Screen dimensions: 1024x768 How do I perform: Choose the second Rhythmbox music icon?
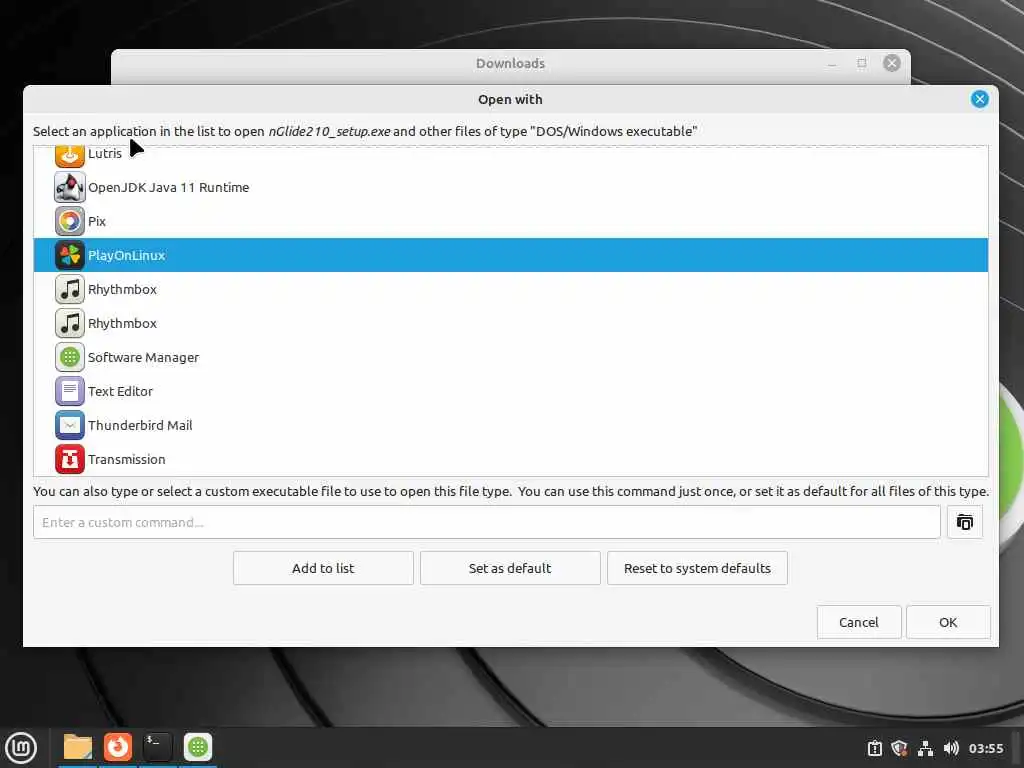[69, 323]
